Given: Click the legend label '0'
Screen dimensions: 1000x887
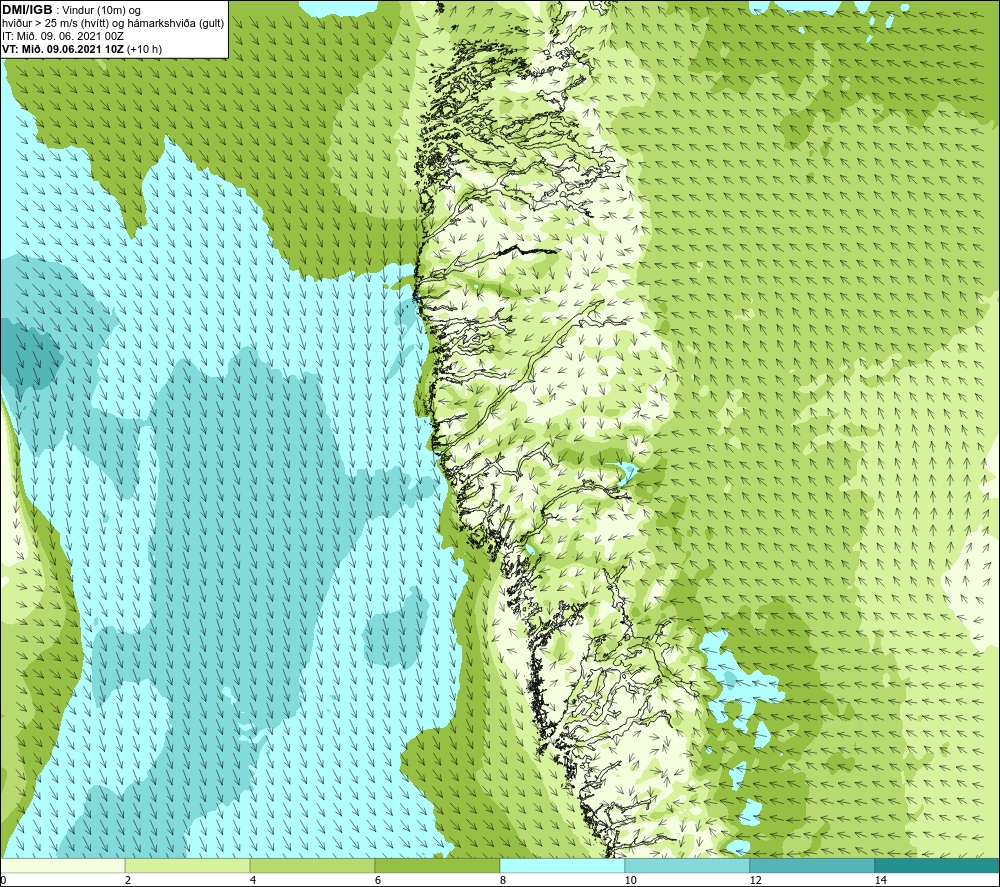Looking at the screenshot, I should (3, 881).
